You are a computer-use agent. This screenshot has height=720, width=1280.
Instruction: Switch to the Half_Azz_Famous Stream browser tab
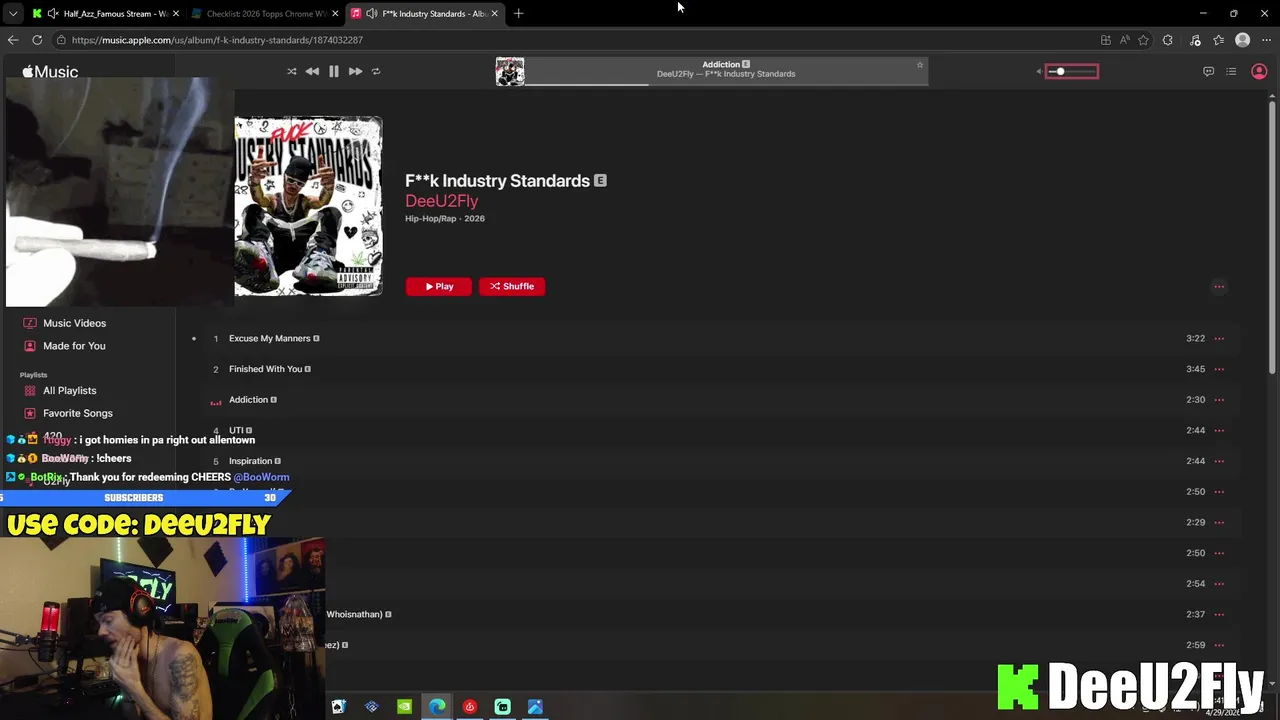pyautogui.click(x=106, y=13)
